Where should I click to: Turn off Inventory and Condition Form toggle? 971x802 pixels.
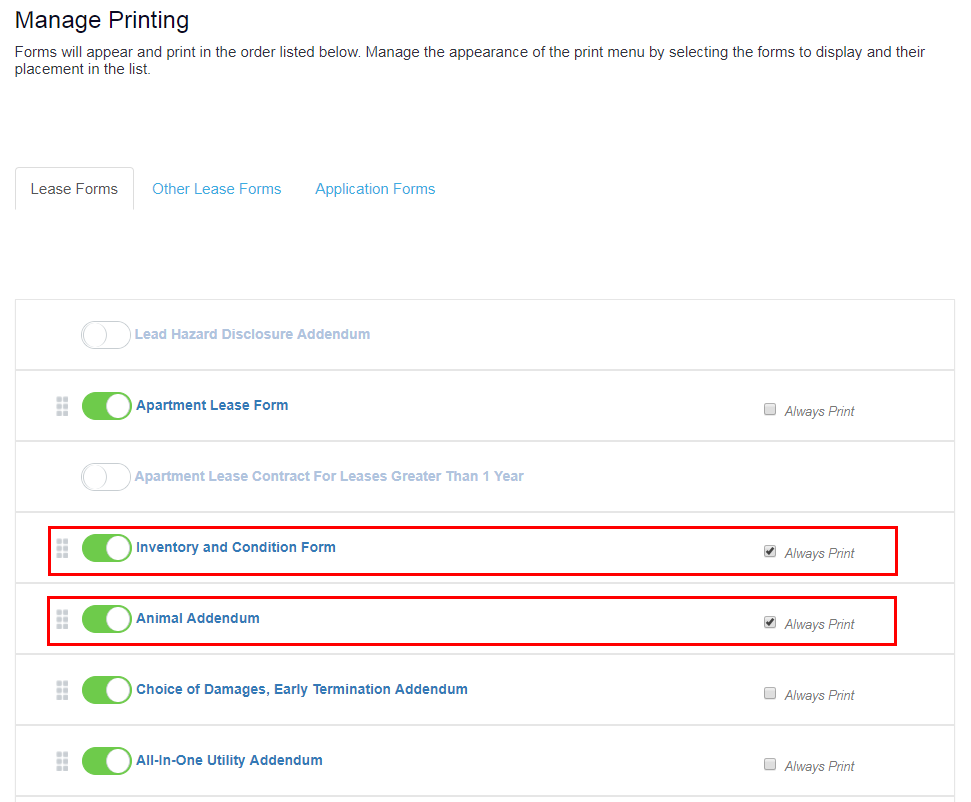tap(106, 548)
